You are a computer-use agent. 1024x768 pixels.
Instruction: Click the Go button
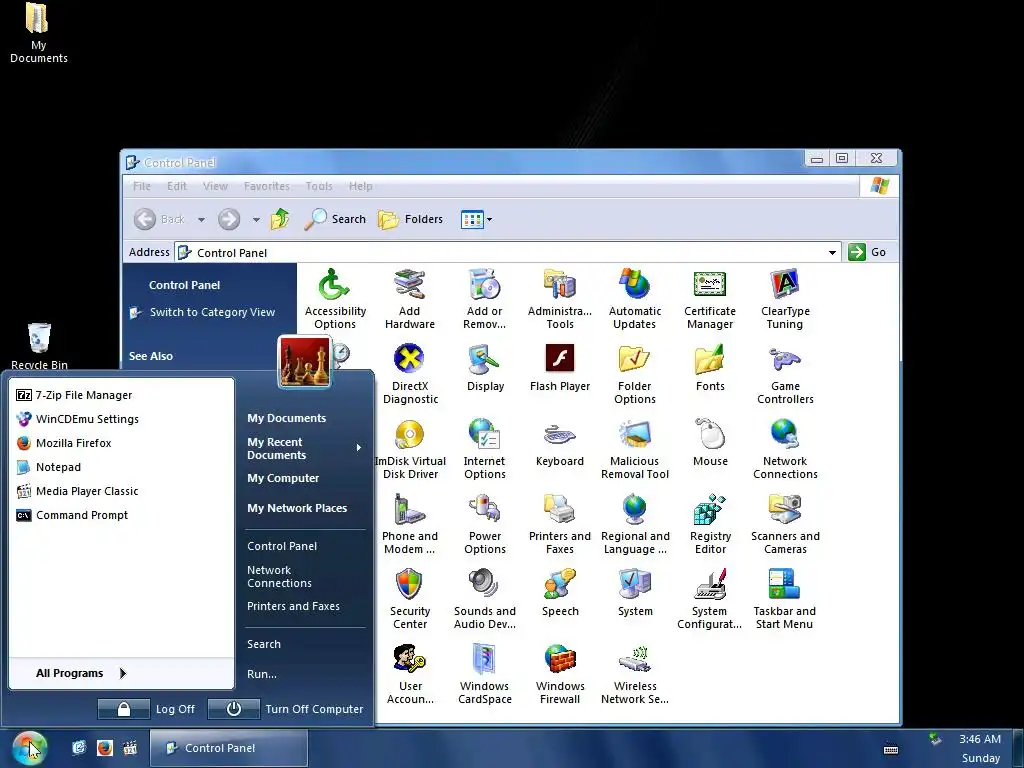867,252
